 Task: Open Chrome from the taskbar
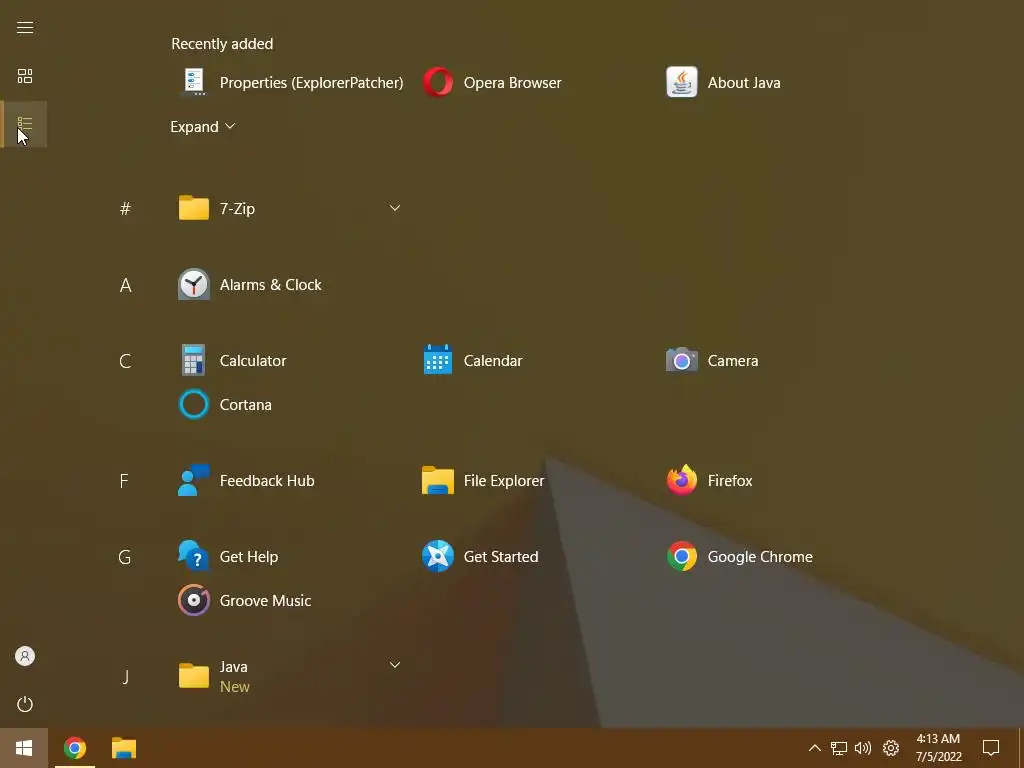[x=74, y=748]
